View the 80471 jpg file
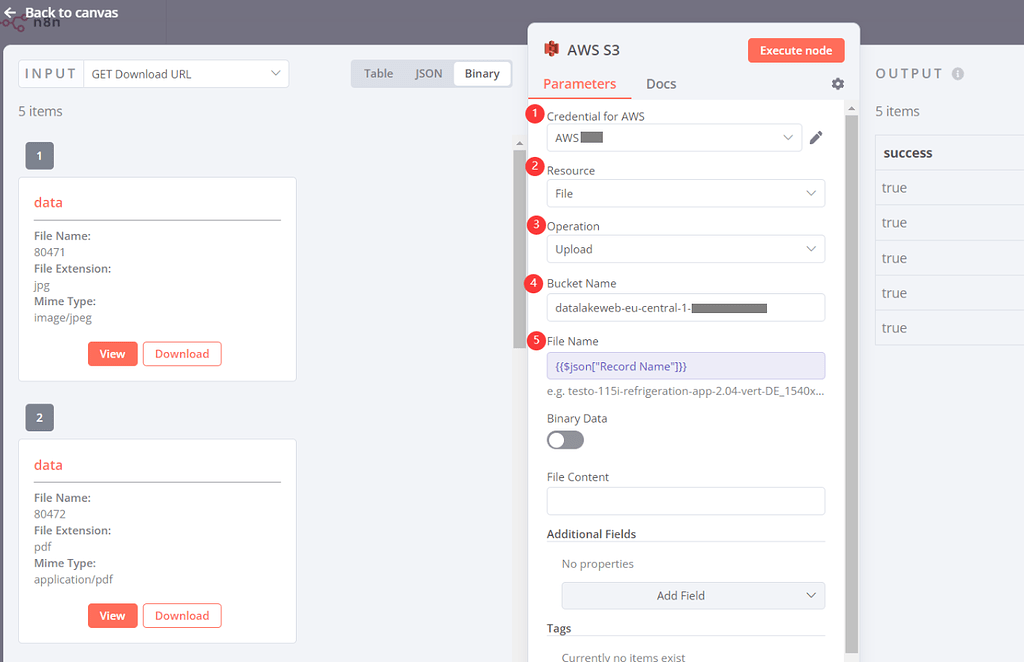1024x662 pixels. point(112,353)
